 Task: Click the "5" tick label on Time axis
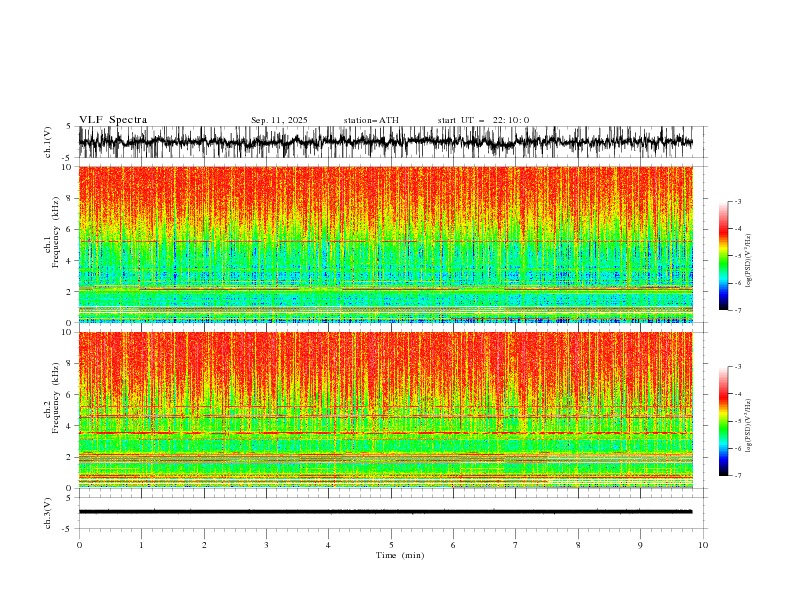click(391, 545)
